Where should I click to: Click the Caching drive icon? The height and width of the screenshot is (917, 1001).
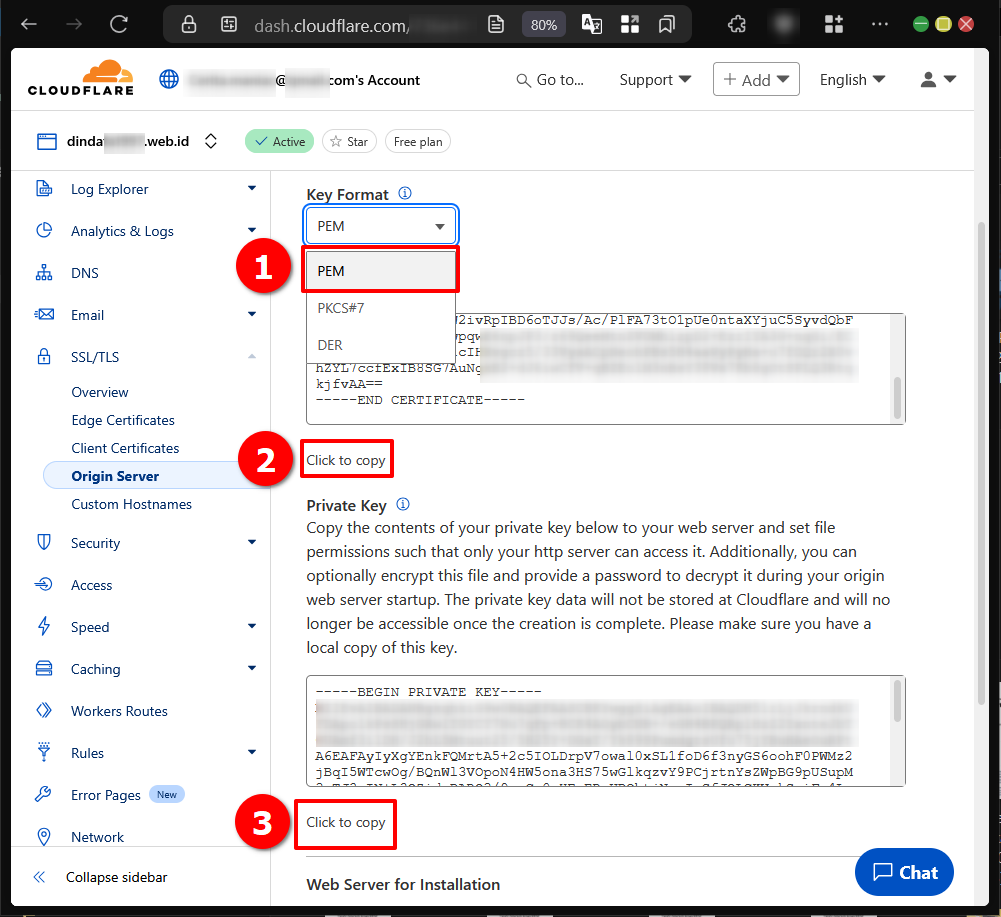coord(44,668)
